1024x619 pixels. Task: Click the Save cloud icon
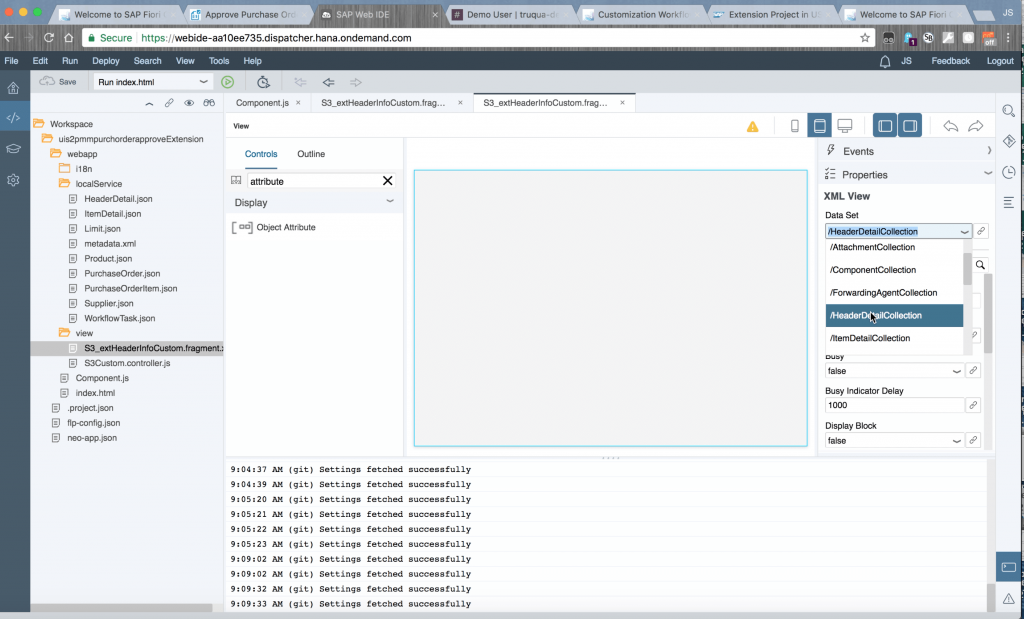(x=47, y=82)
